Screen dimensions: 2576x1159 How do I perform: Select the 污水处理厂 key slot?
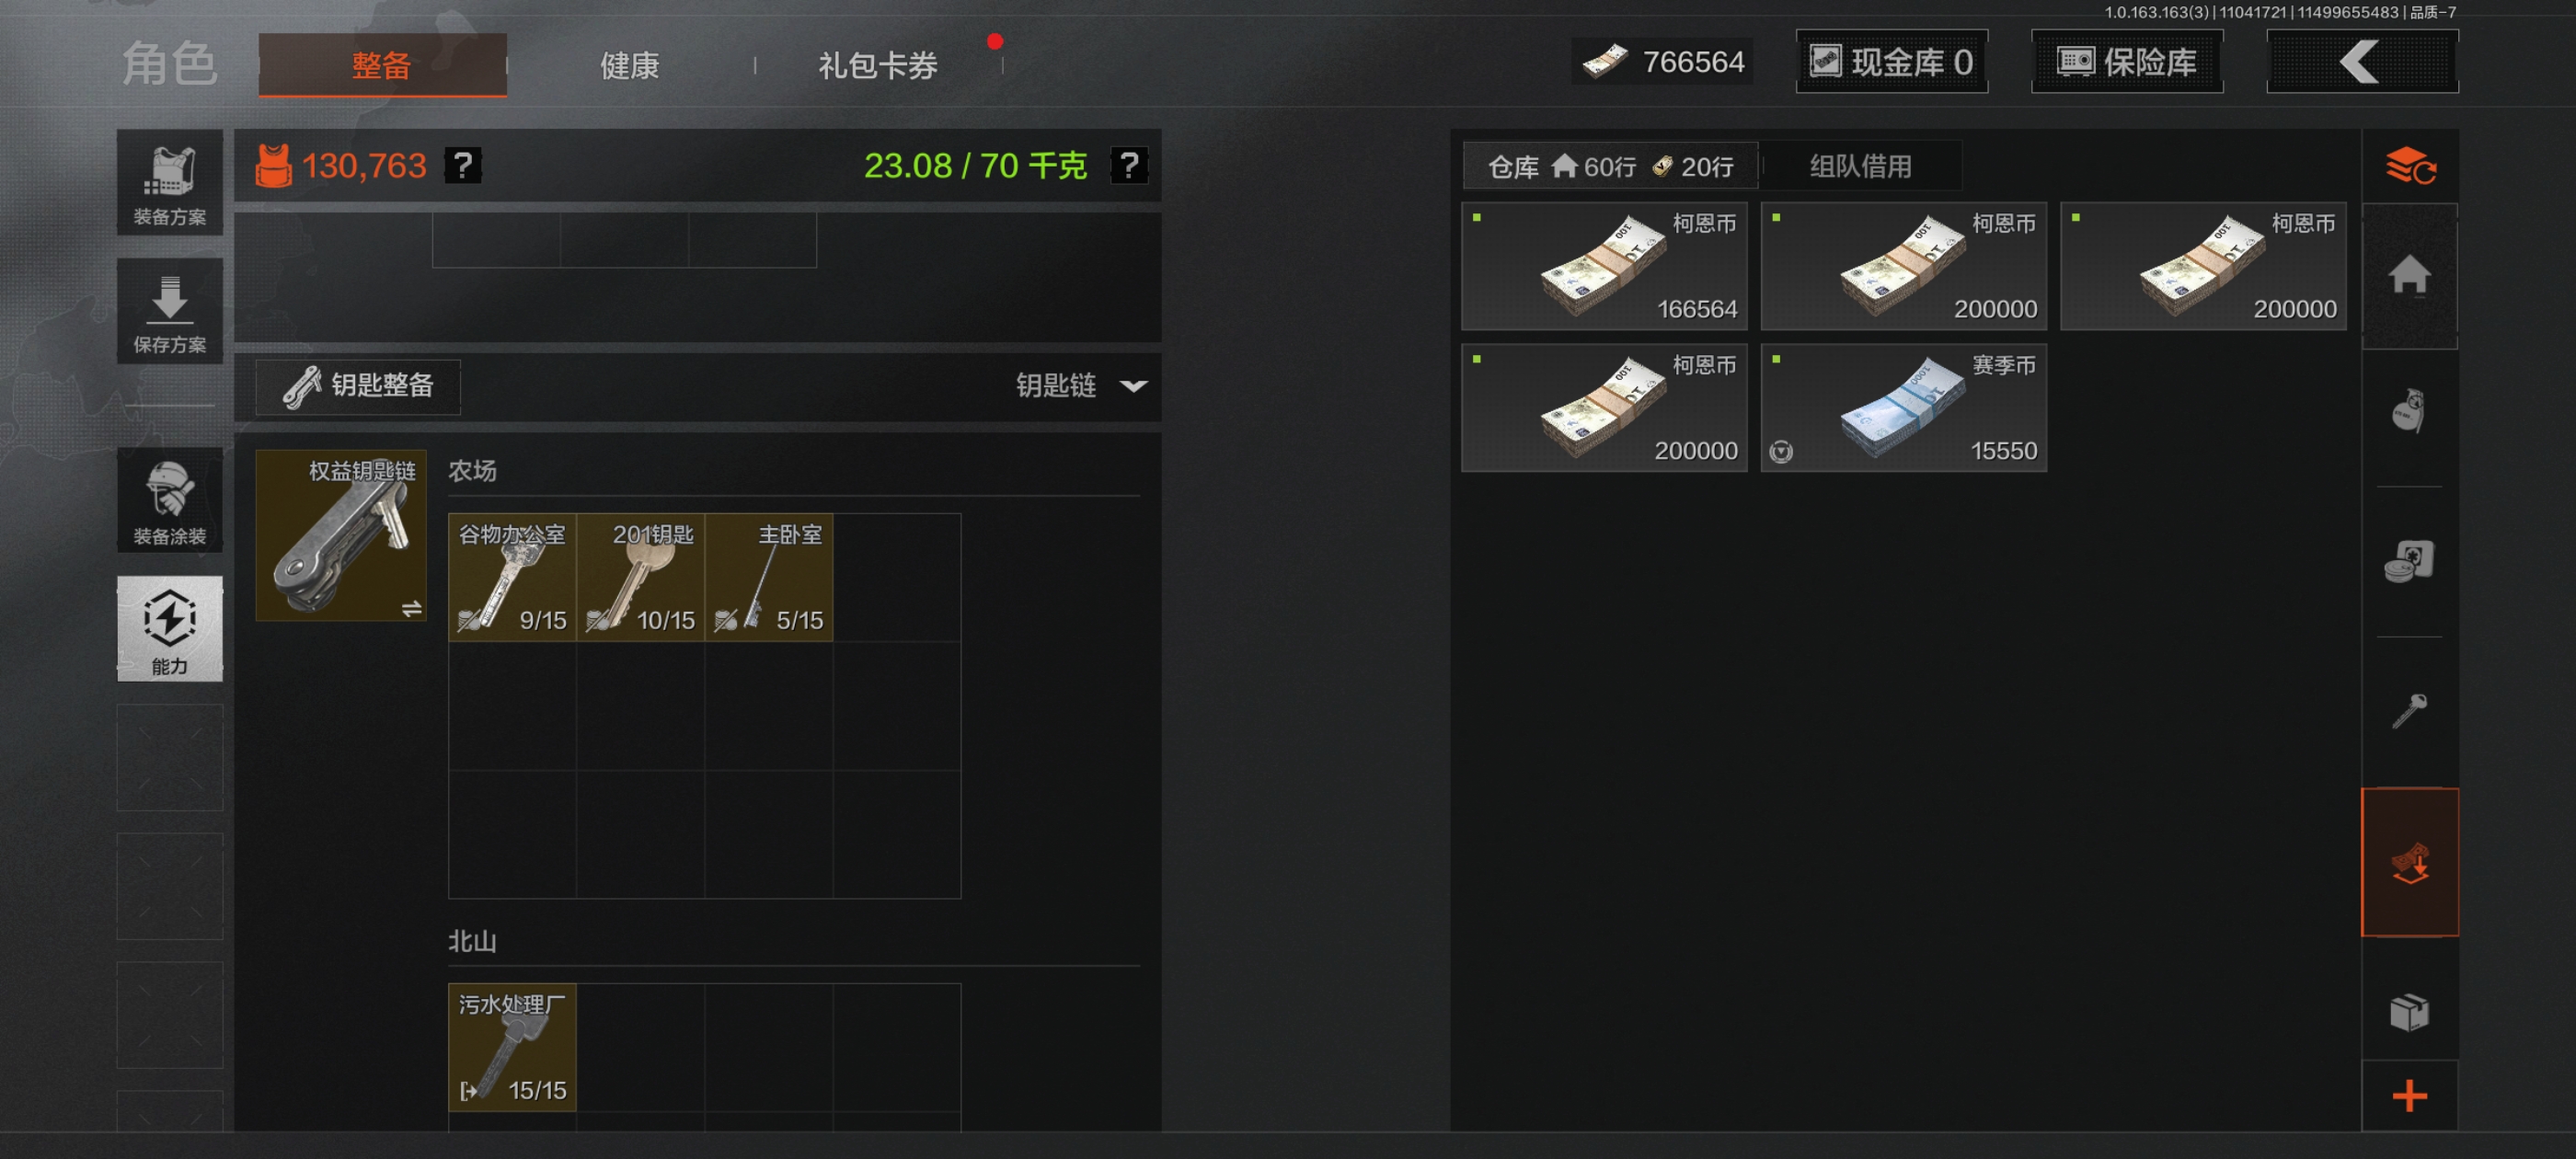pos(512,1047)
